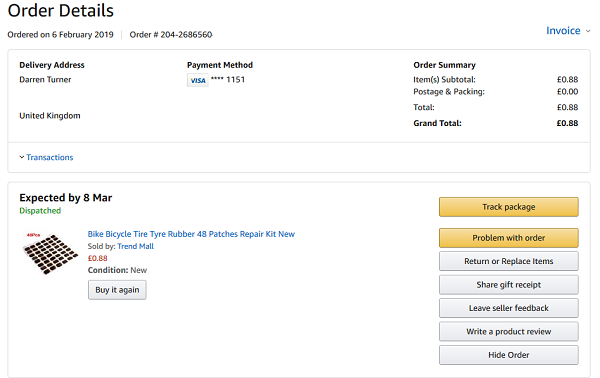
Task: Open the bike patches product thumbnail
Action: (50, 253)
